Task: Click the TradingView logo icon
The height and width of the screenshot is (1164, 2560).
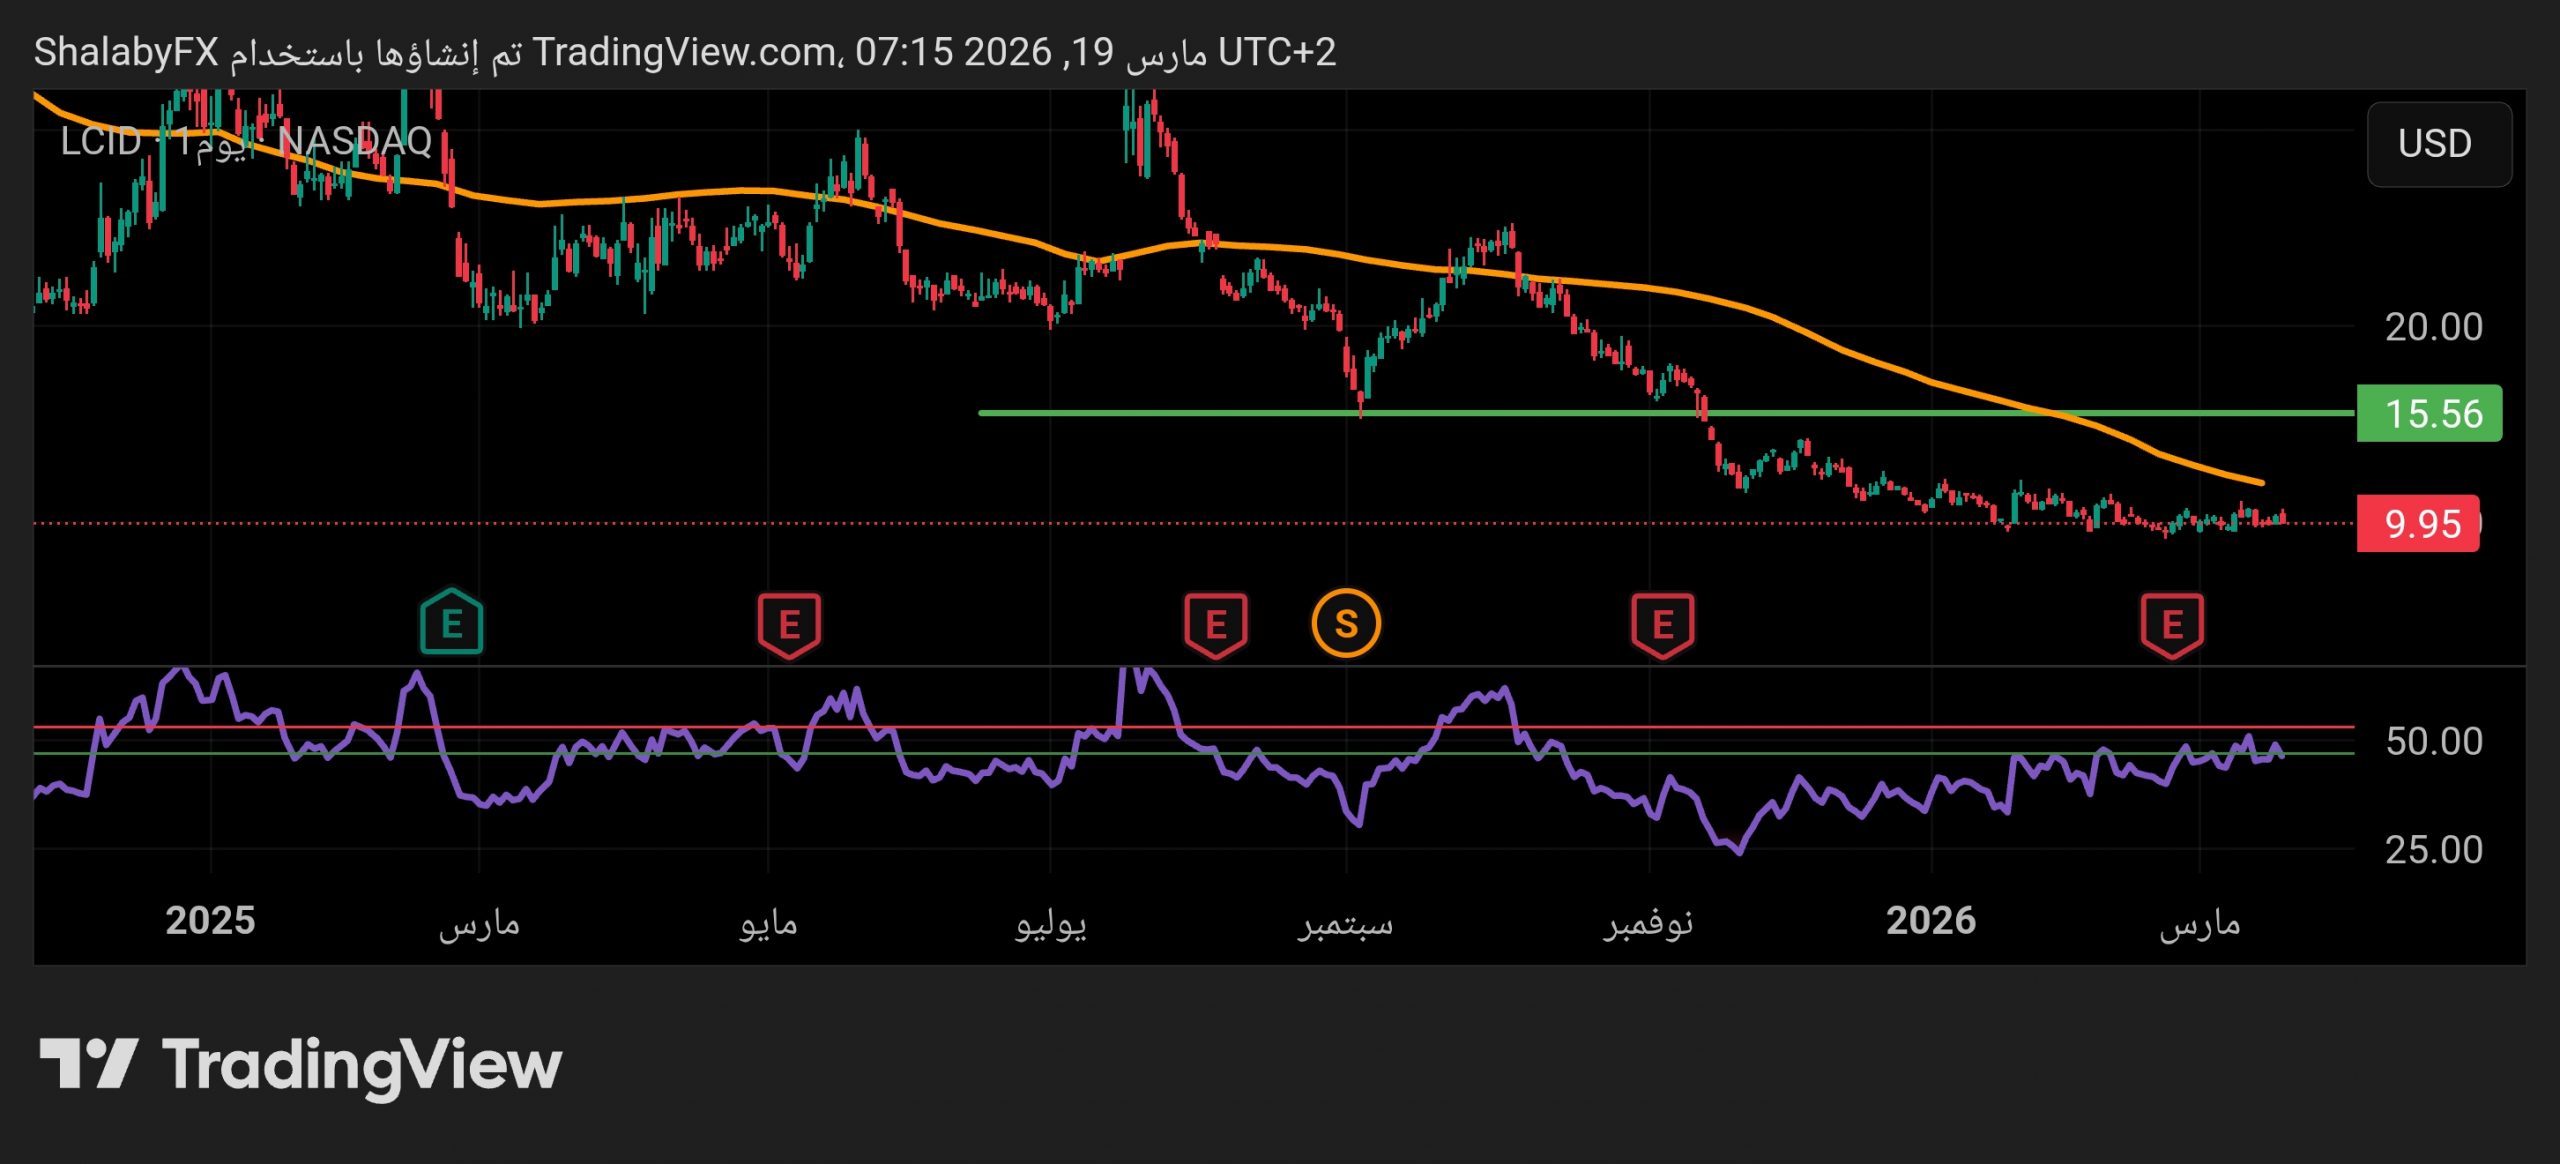Action: coord(88,1064)
